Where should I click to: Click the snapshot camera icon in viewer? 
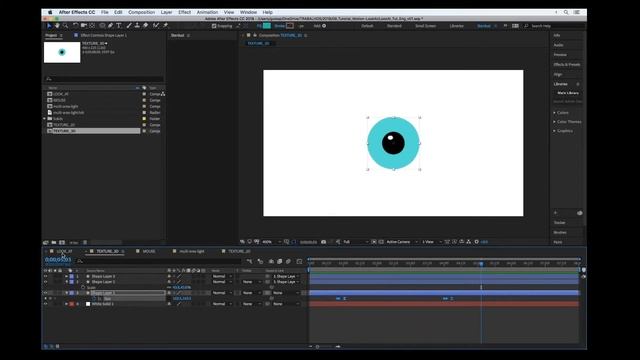pyautogui.click(x=323, y=242)
